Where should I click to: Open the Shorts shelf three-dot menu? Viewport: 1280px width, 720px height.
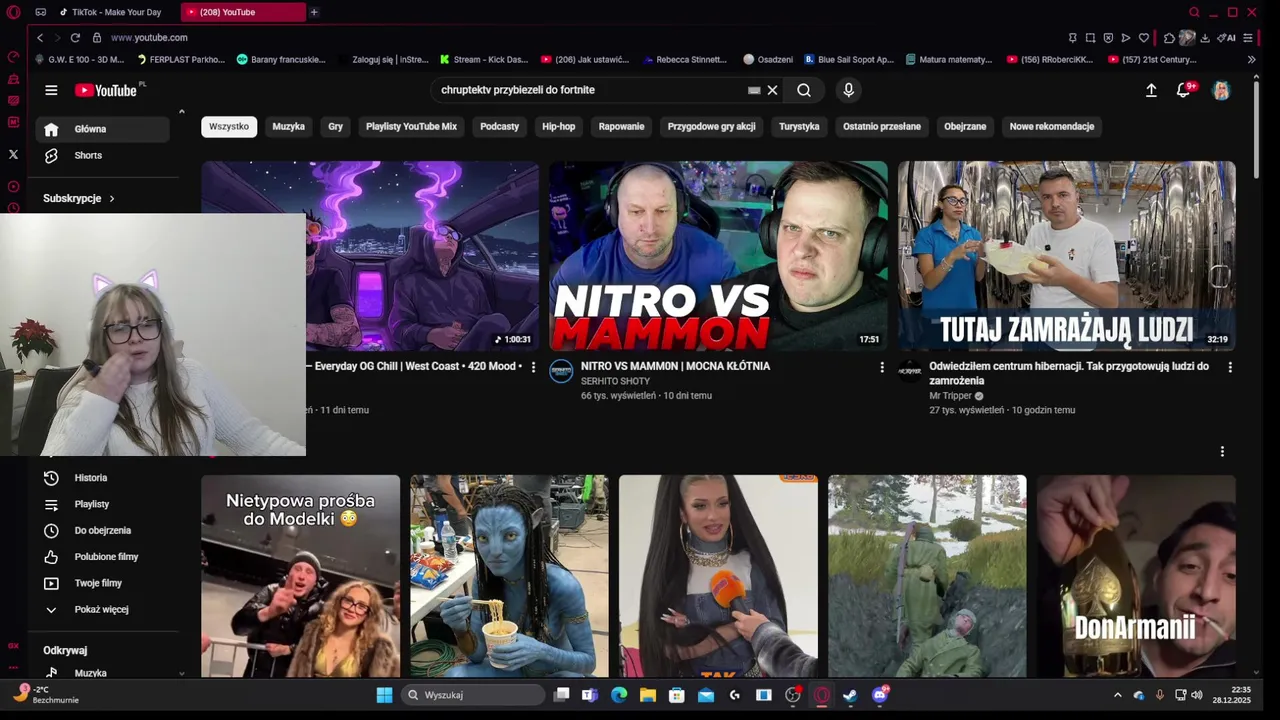click(x=1222, y=452)
